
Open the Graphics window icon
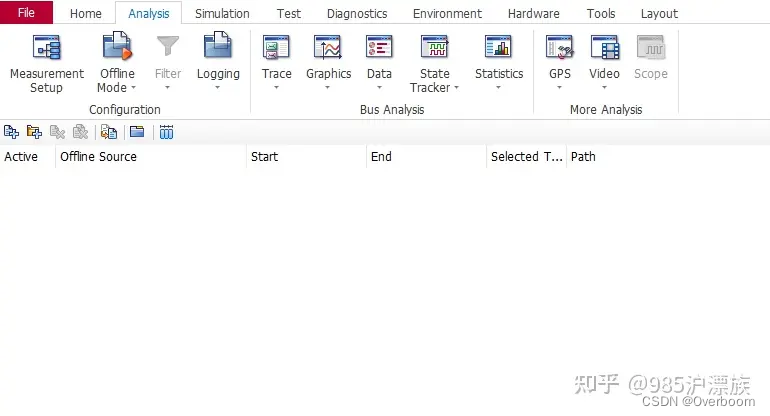328,48
